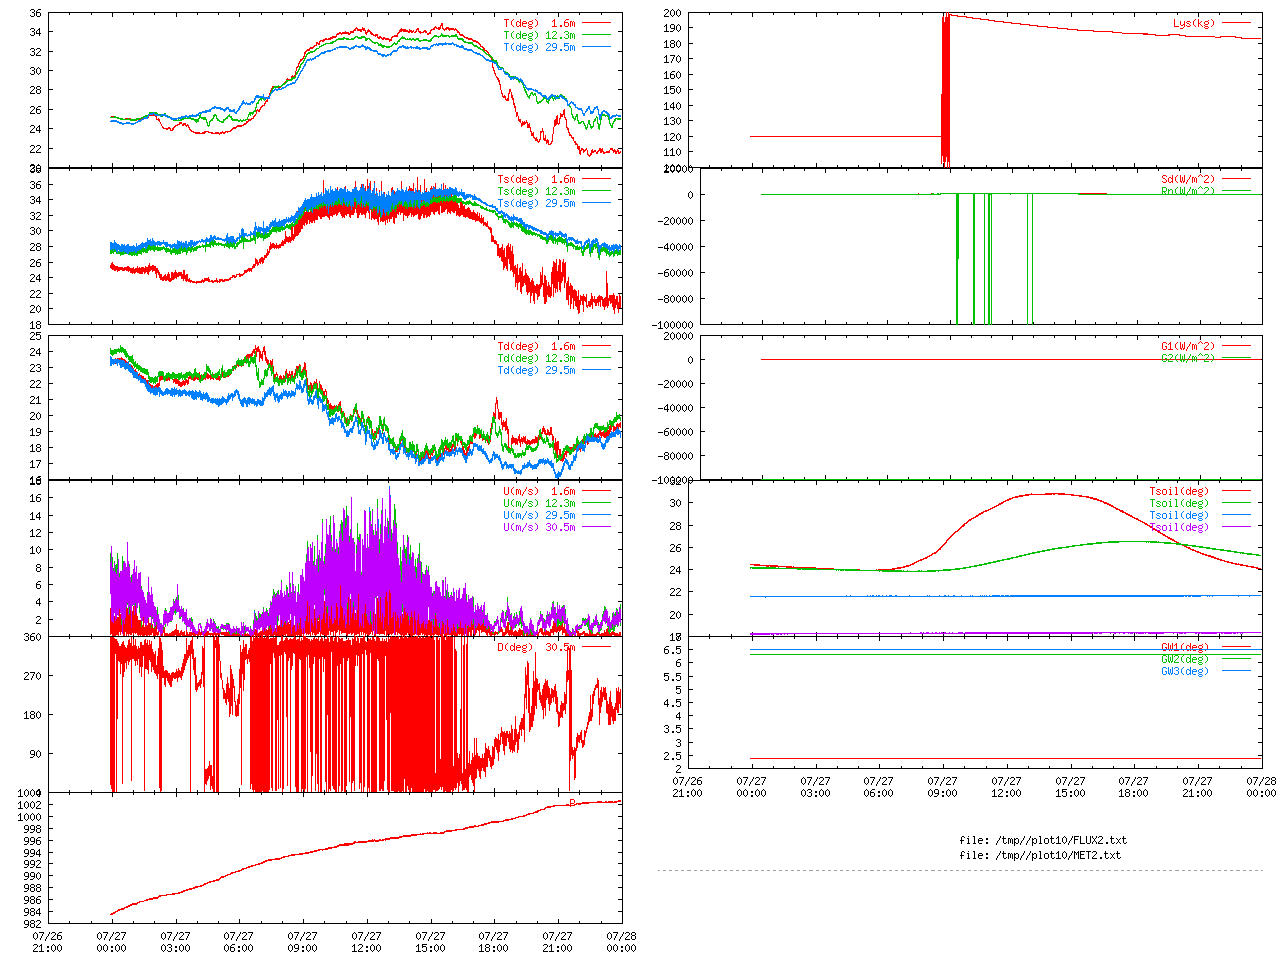Pick the 'Td(deg) 1.6m' legend text

[x=537, y=347]
